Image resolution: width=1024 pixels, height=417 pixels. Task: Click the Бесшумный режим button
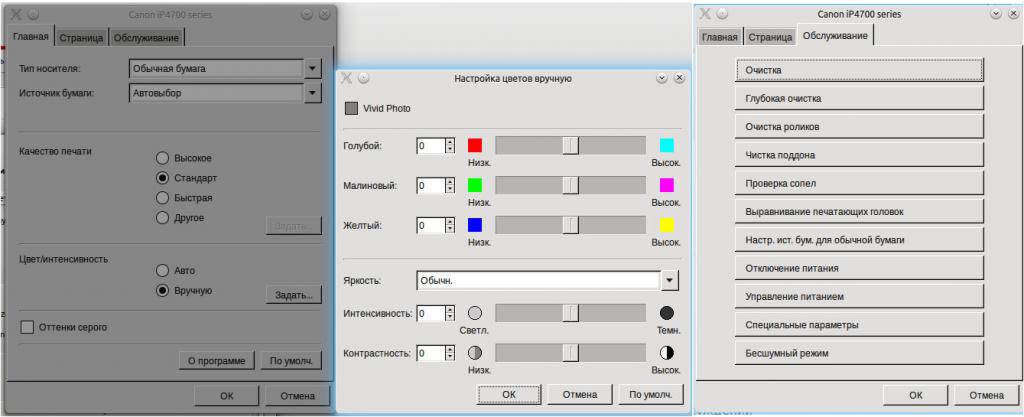tap(859, 353)
